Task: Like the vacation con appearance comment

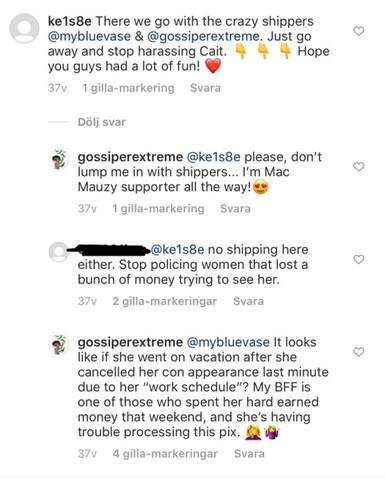Action: click(358, 352)
